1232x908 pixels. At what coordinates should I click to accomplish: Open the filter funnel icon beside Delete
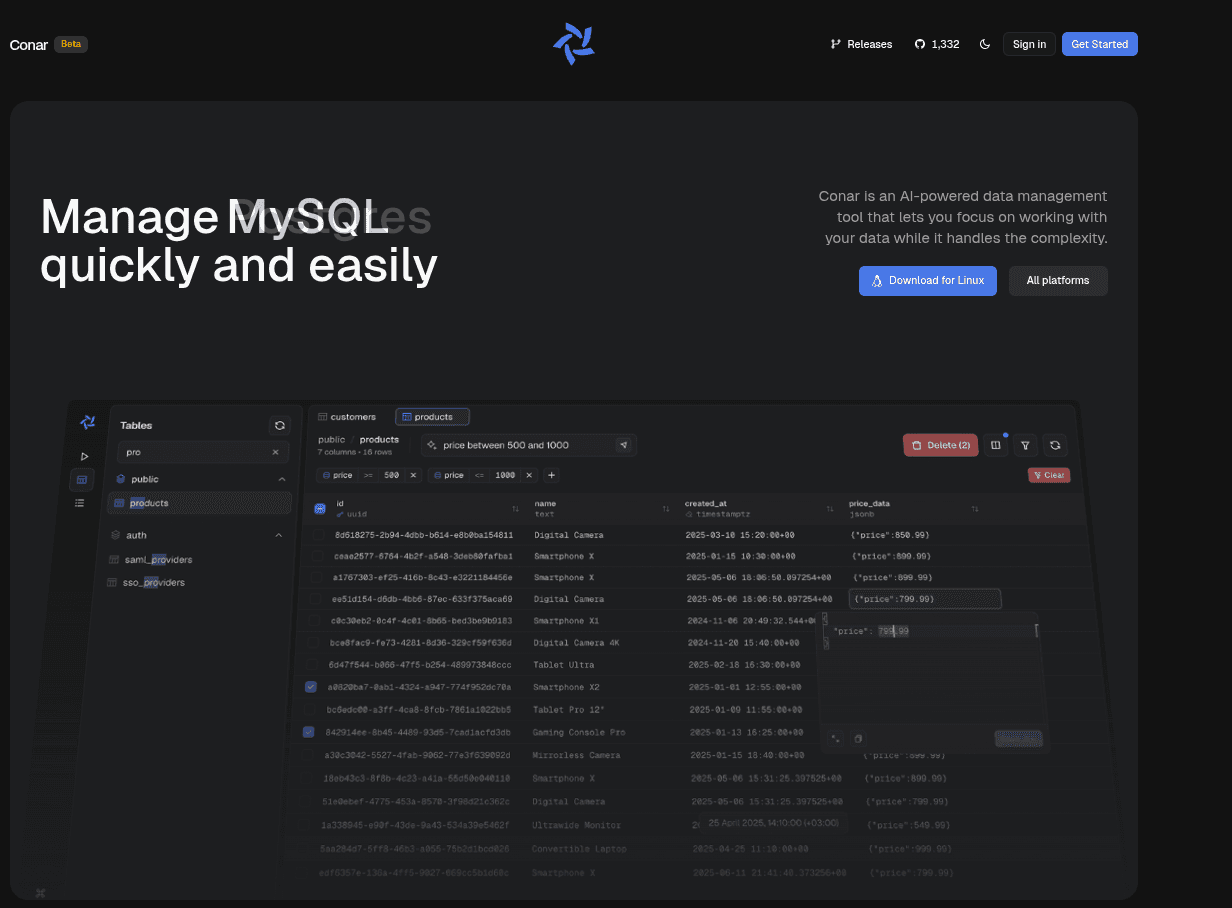[1025, 445]
